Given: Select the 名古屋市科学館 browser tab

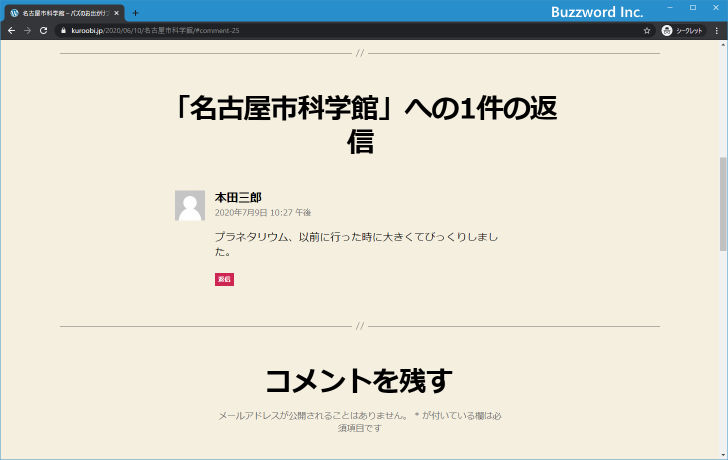Looking at the screenshot, I should pyautogui.click(x=65, y=13).
